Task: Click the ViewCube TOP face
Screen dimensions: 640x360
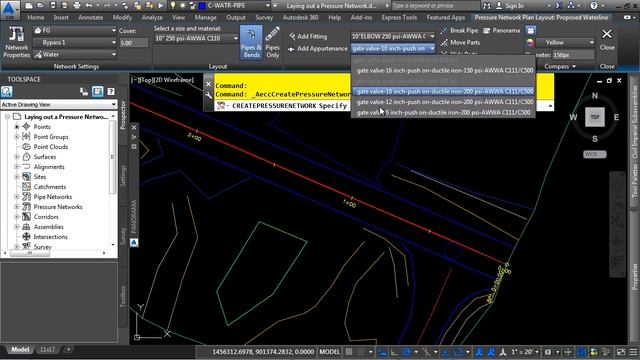Action: pyautogui.click(x=595, y=117)
